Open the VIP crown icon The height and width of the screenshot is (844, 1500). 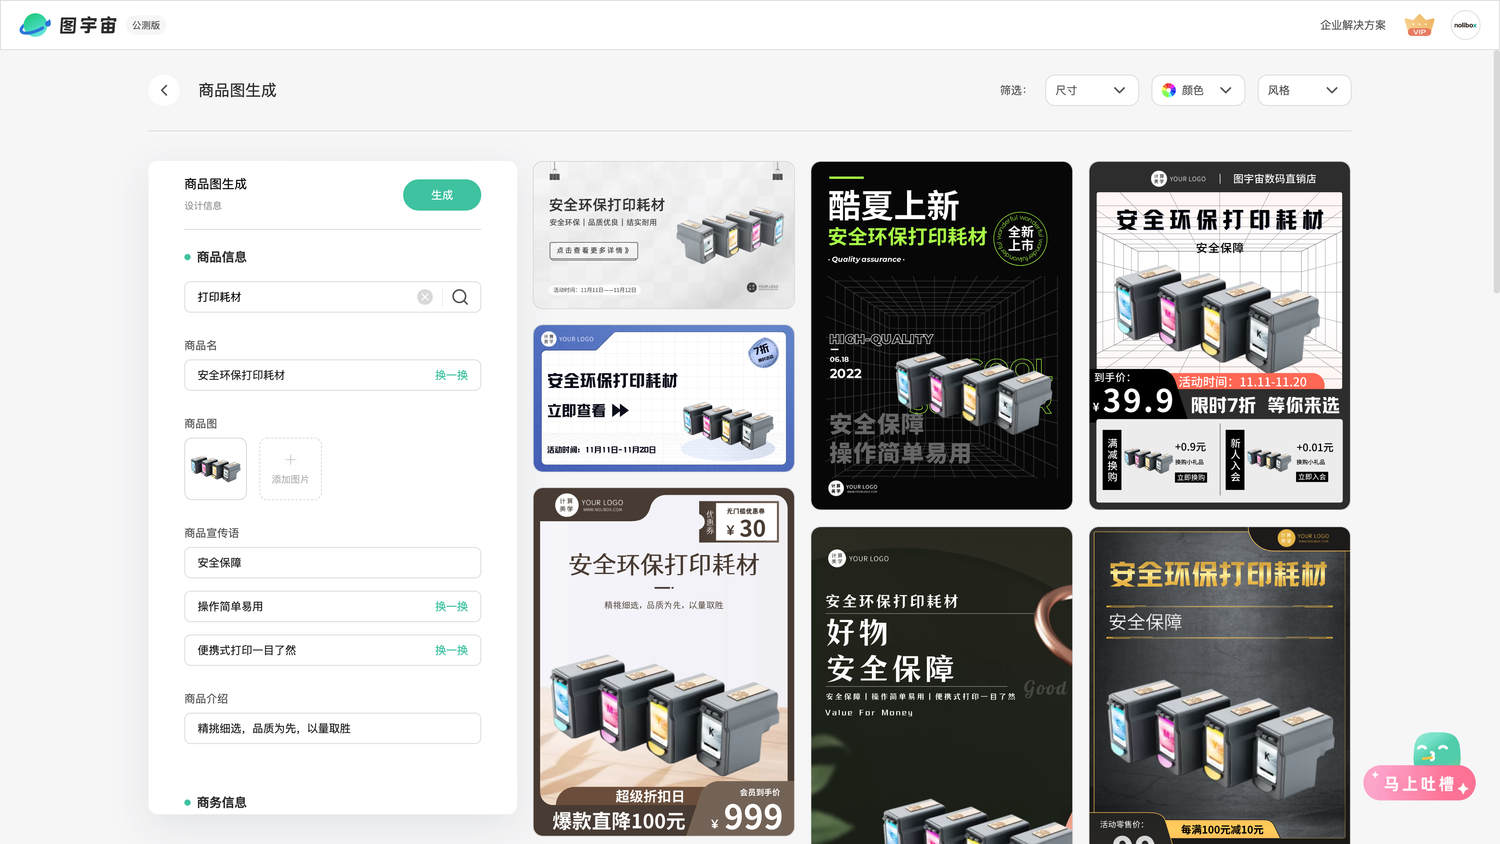pos(1419,25)
